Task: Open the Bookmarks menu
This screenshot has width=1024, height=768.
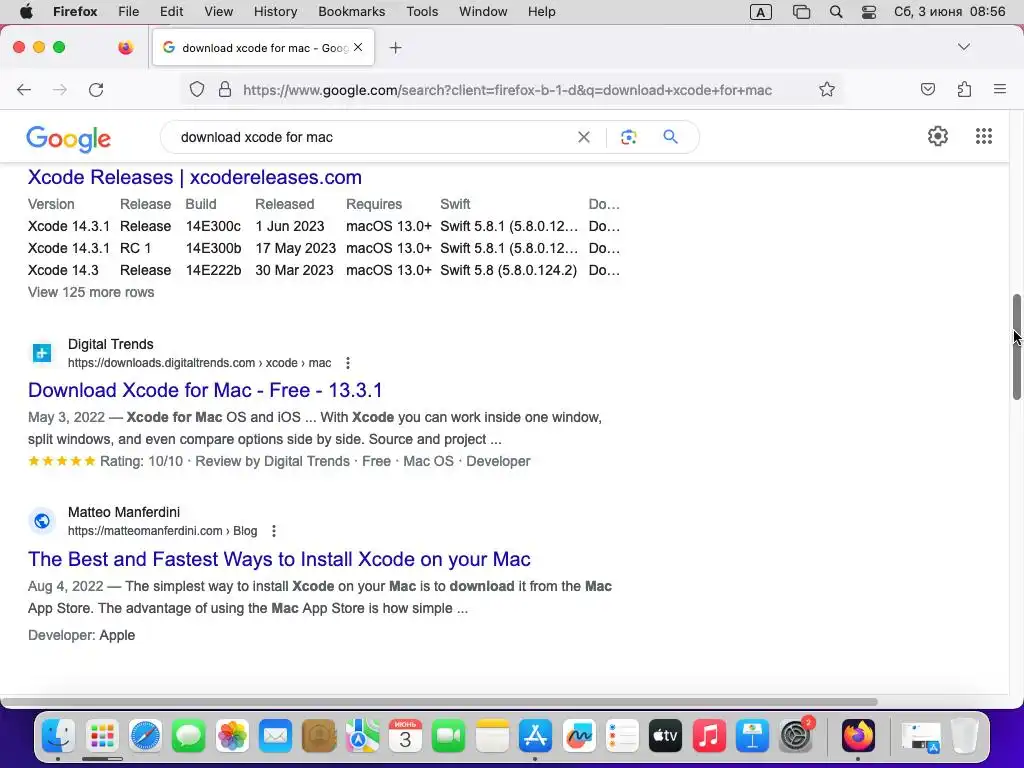Action: [351, 12]
